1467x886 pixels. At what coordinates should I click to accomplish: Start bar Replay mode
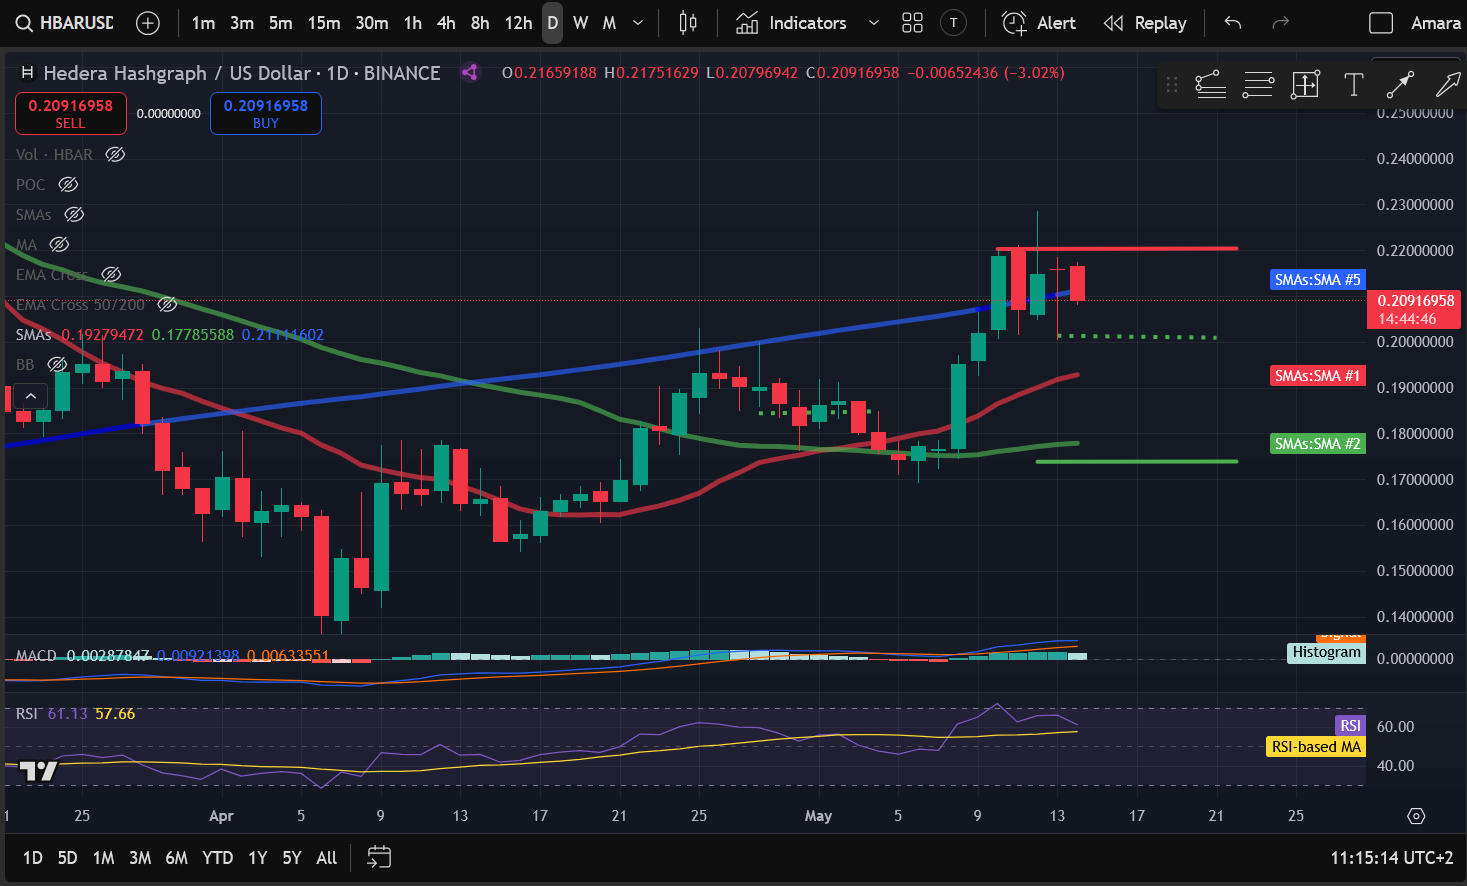point(1145,22)
